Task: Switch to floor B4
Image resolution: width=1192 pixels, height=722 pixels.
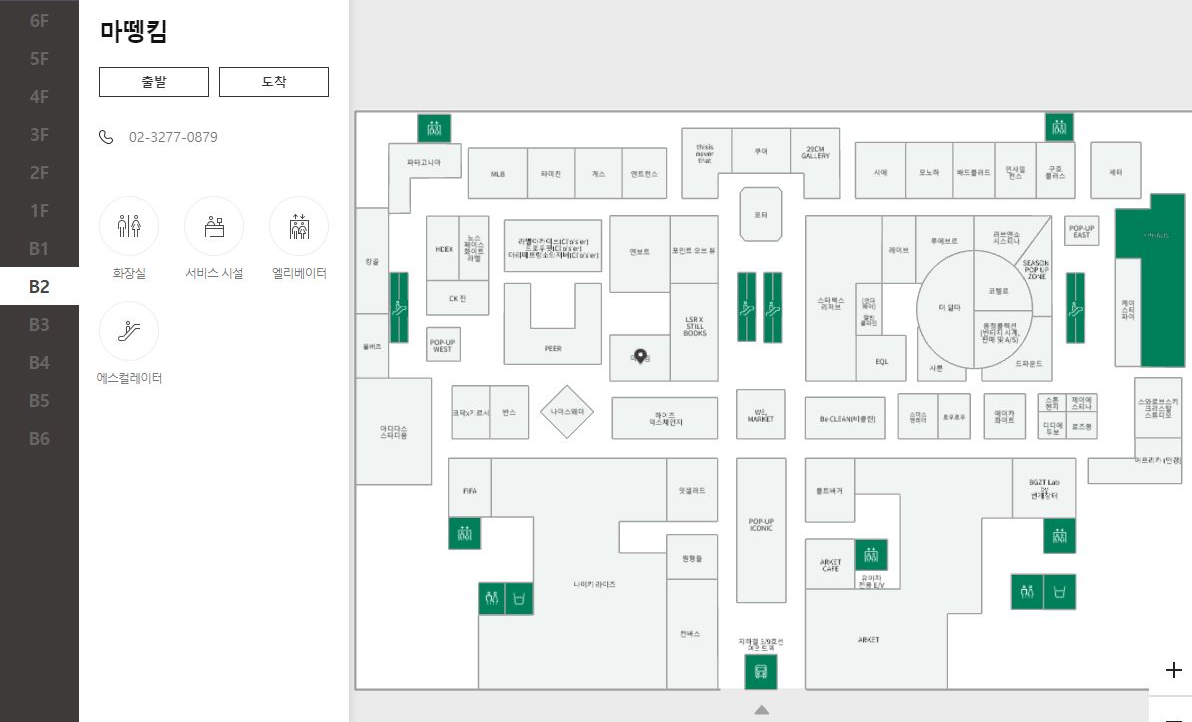Action: click(x=40, y=363)
